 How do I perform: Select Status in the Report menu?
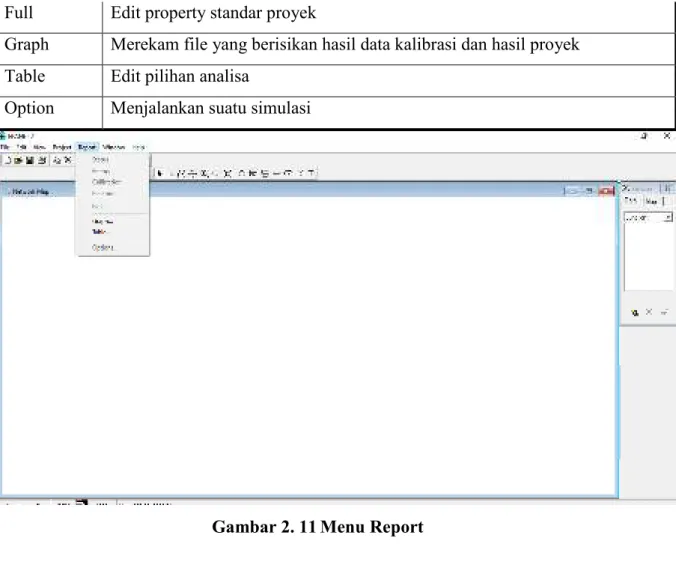click(x=113, y=160)
